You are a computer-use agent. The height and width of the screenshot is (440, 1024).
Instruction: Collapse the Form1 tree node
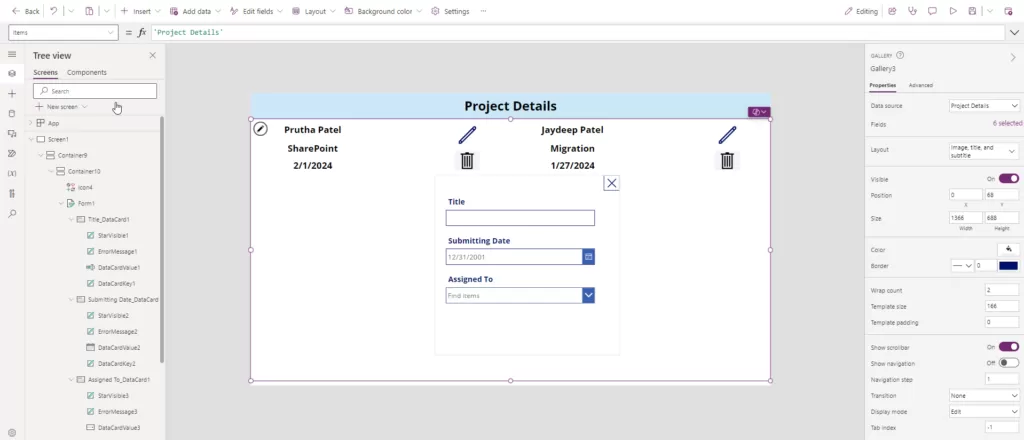pyautogui.click(x=61, y=203)
